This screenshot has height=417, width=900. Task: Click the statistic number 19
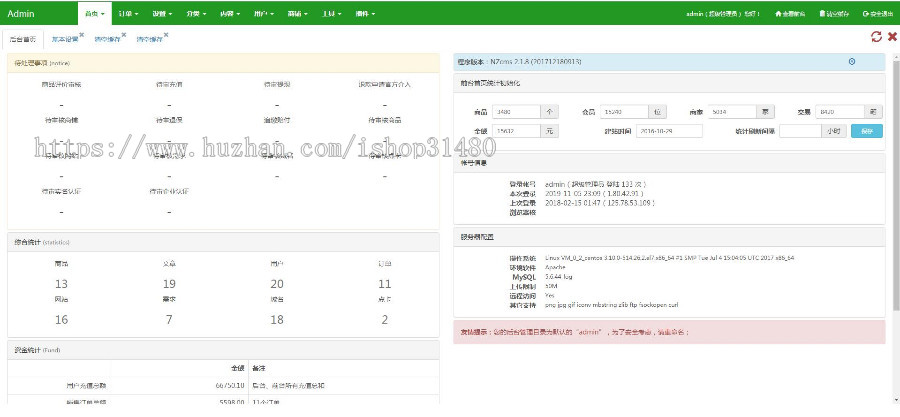coord(169,284)
